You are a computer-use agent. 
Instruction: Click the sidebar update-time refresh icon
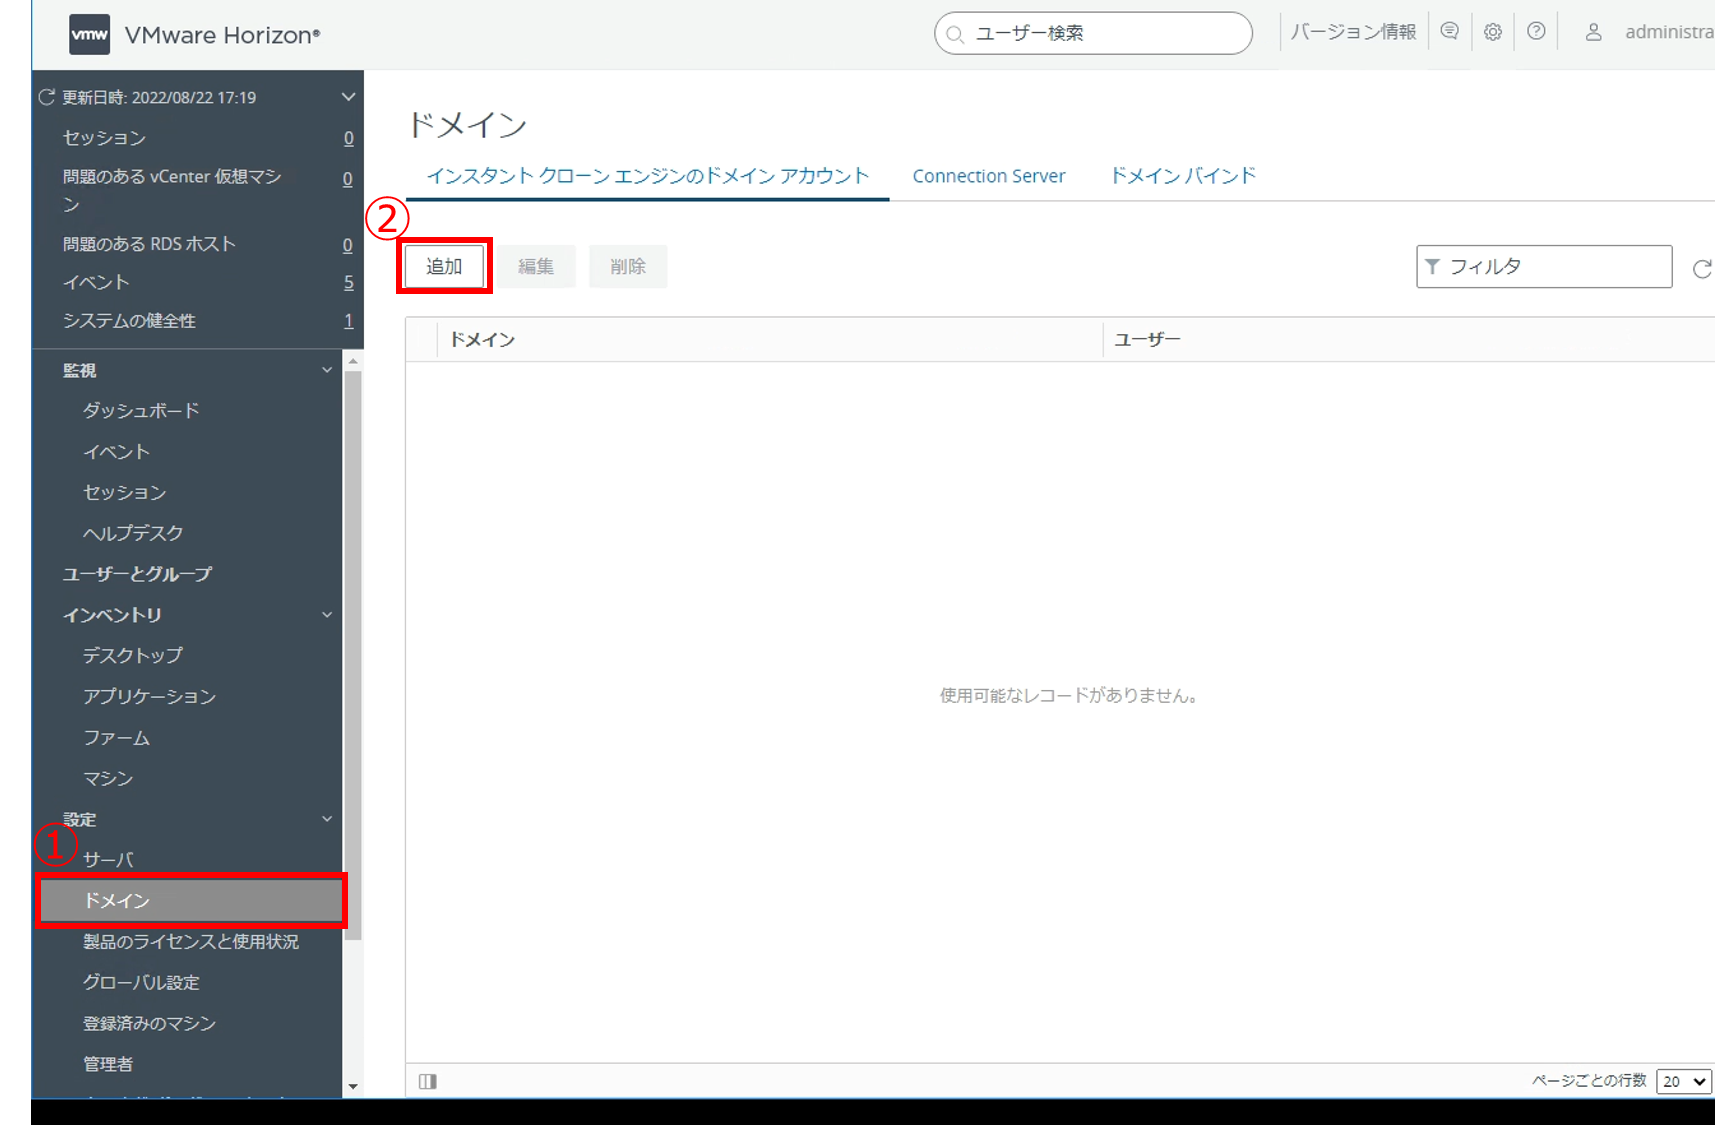point(46,97)
